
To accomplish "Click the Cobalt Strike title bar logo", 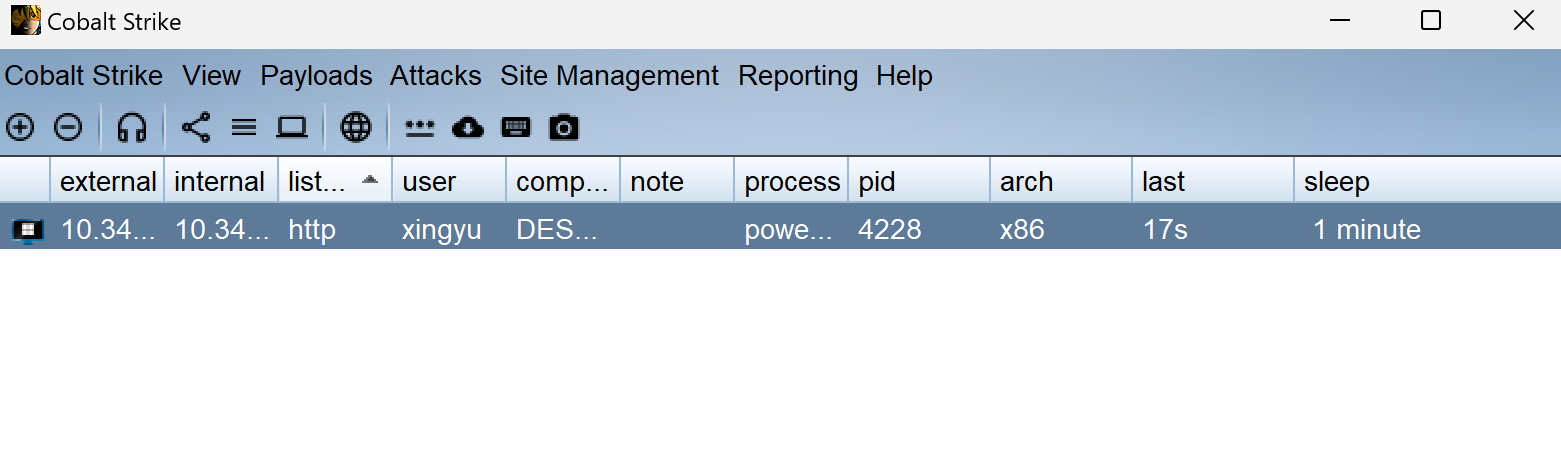I will tap(25, 20).
